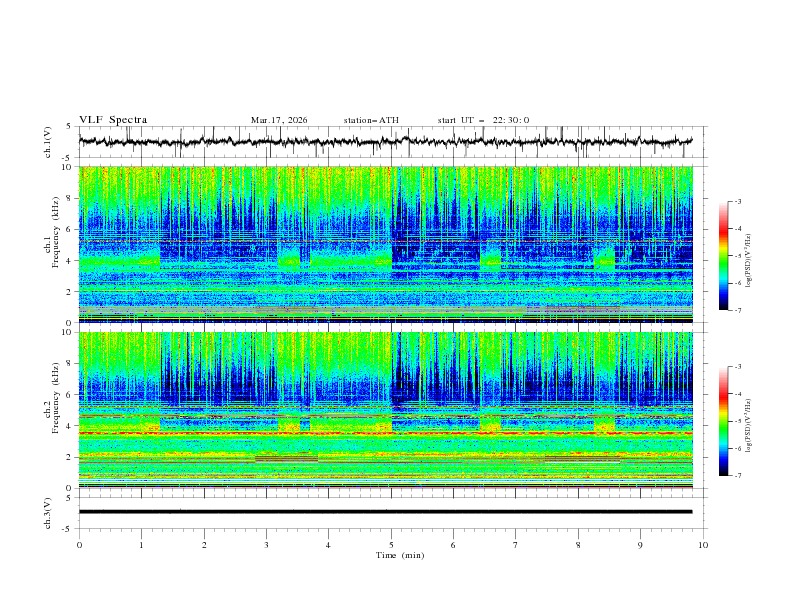Click the "VLF Spectra" title text
The height and width of the screenshot is (612, 792).
(x=113, y=120)
